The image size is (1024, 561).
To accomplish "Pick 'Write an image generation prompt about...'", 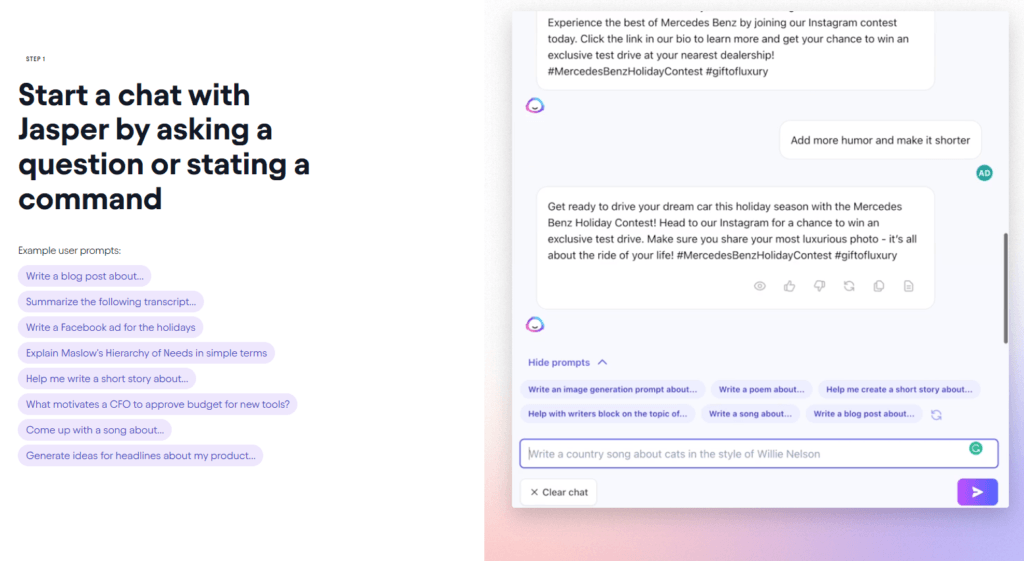I will (x=613, y=389).
